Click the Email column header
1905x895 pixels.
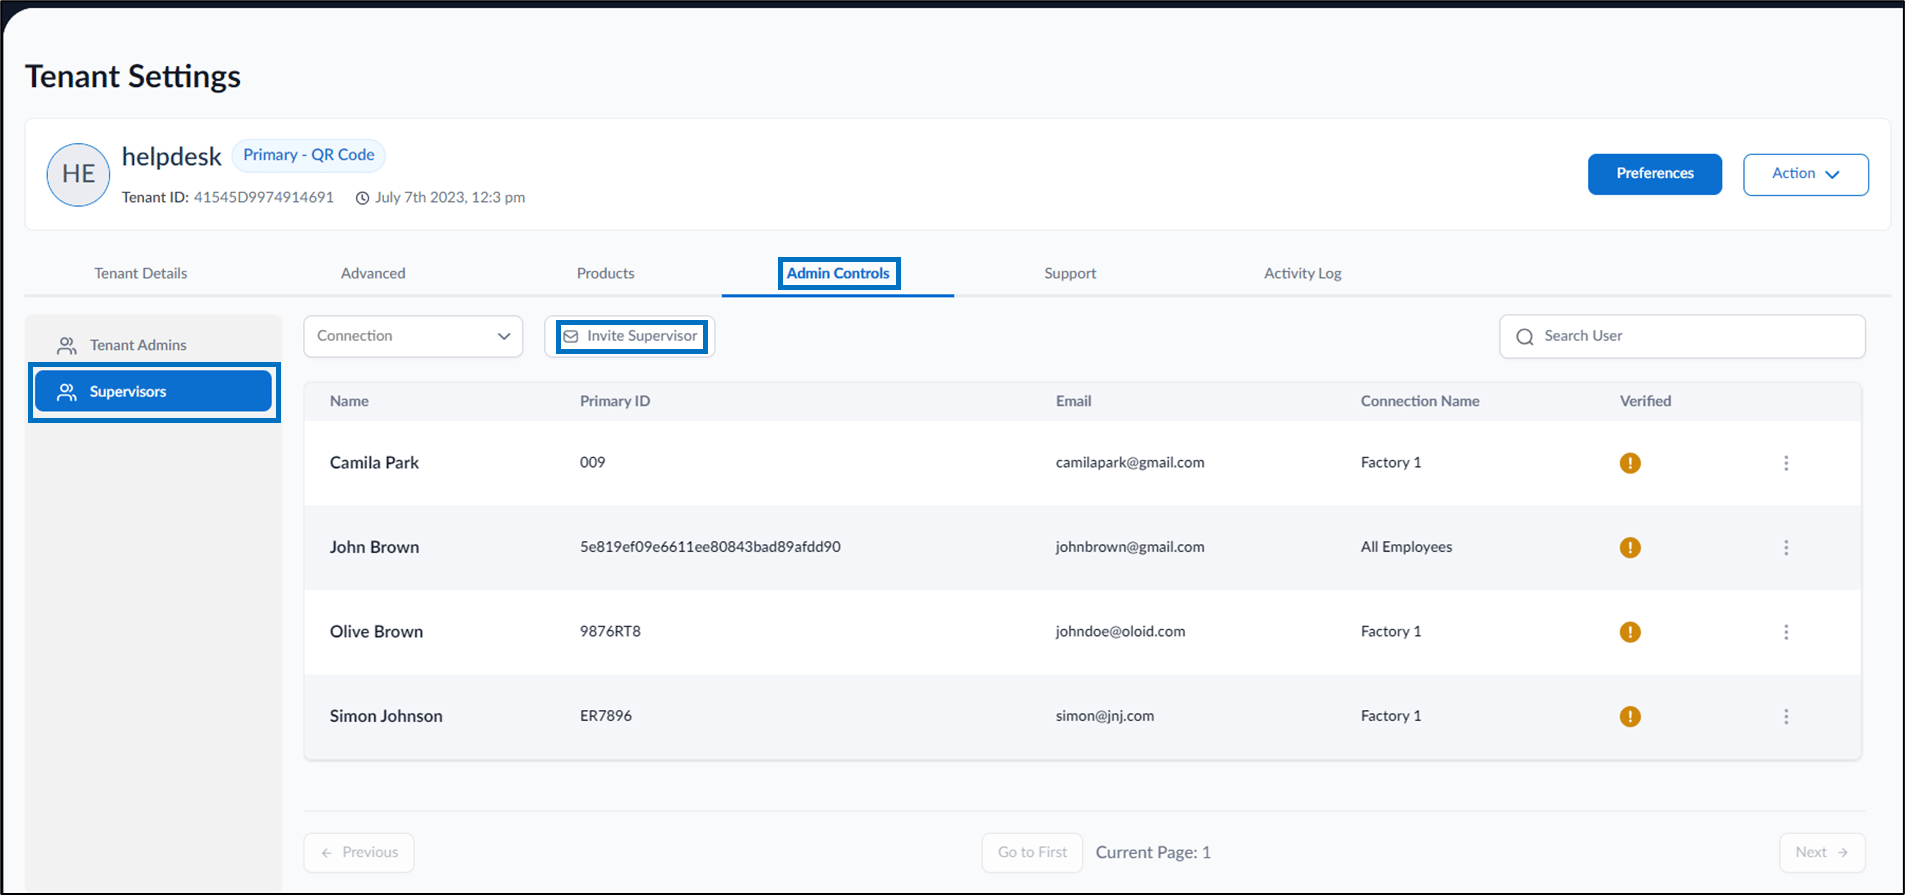1073,401
